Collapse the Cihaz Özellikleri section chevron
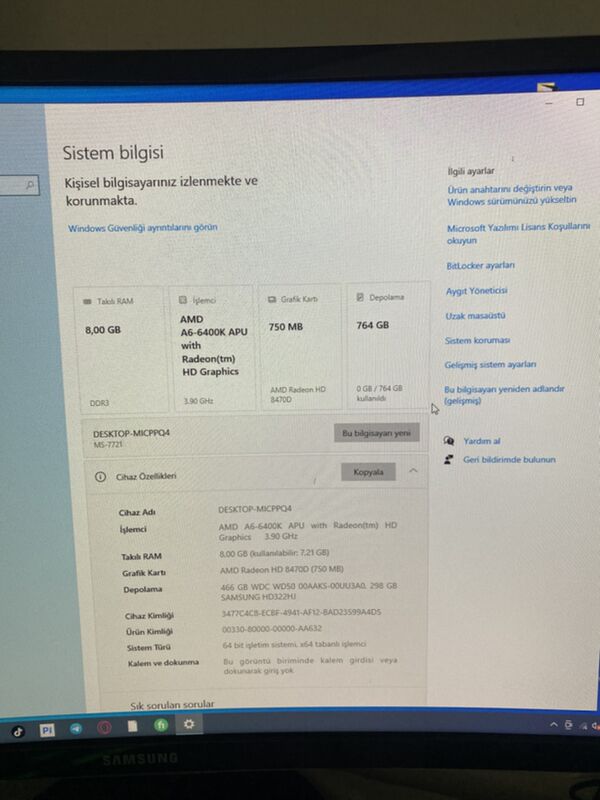The width and height of the screenshot is (600, 800). tap(413, 470)
